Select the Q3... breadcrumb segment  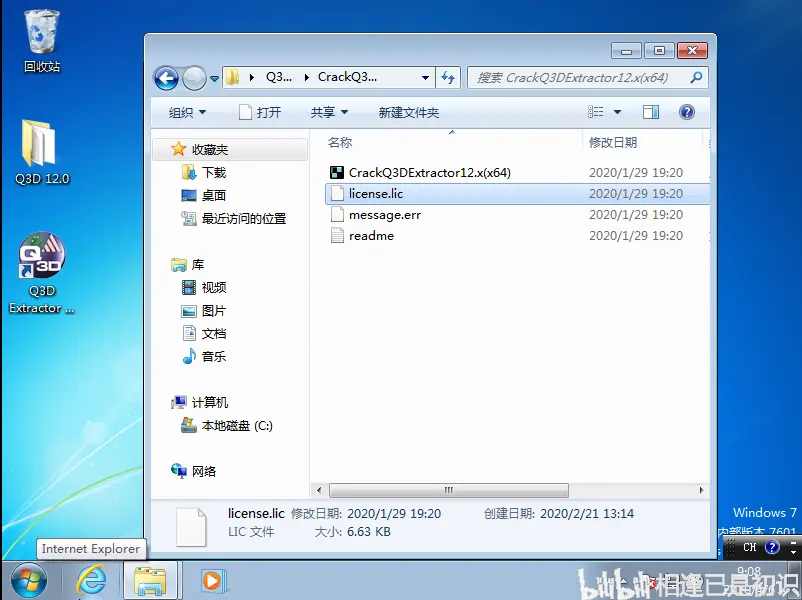click(279, 77)
